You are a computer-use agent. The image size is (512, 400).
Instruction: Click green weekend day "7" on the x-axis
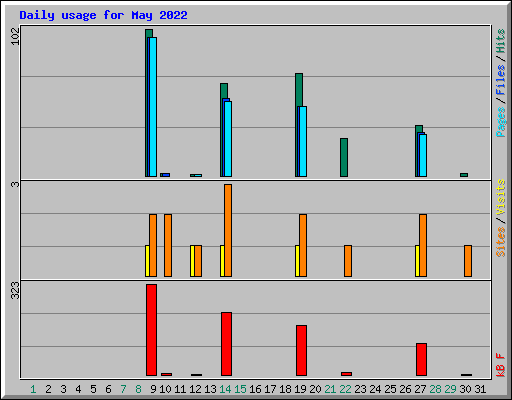pyautogui.click(x=123, y=389)
